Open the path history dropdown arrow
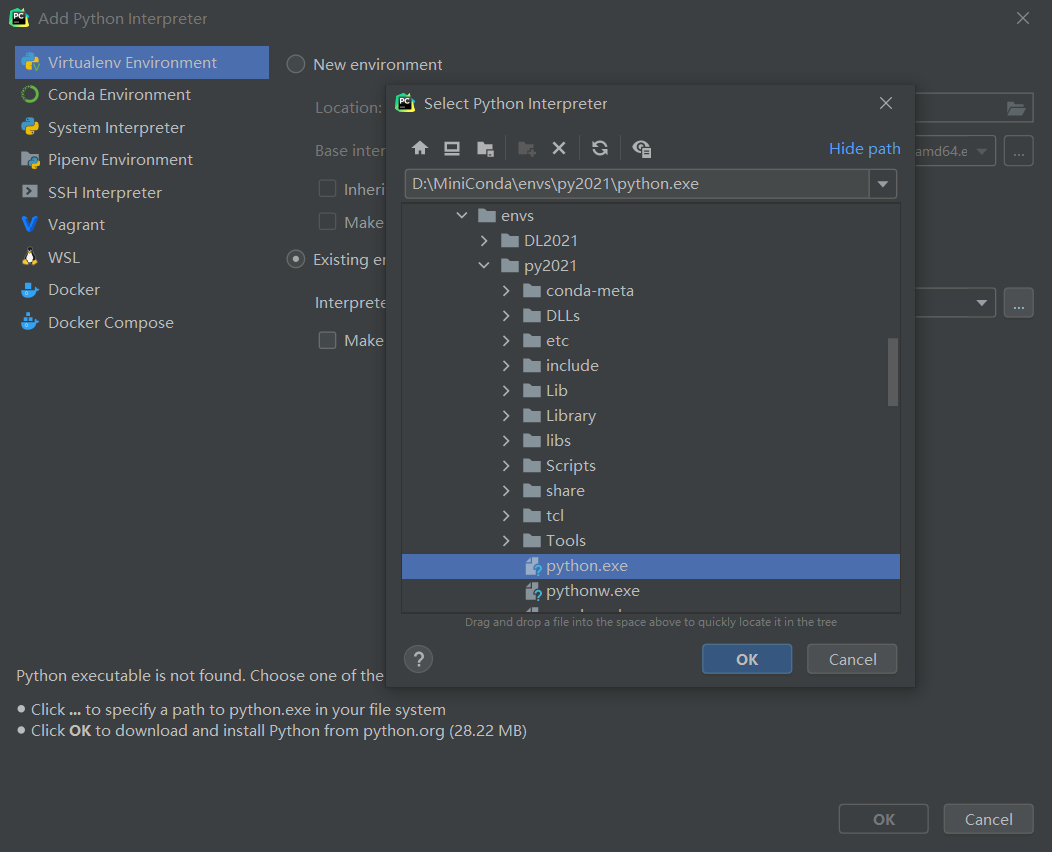Image resolution: width=1052 pixels, height=852 pixels. tap(883, 184)
